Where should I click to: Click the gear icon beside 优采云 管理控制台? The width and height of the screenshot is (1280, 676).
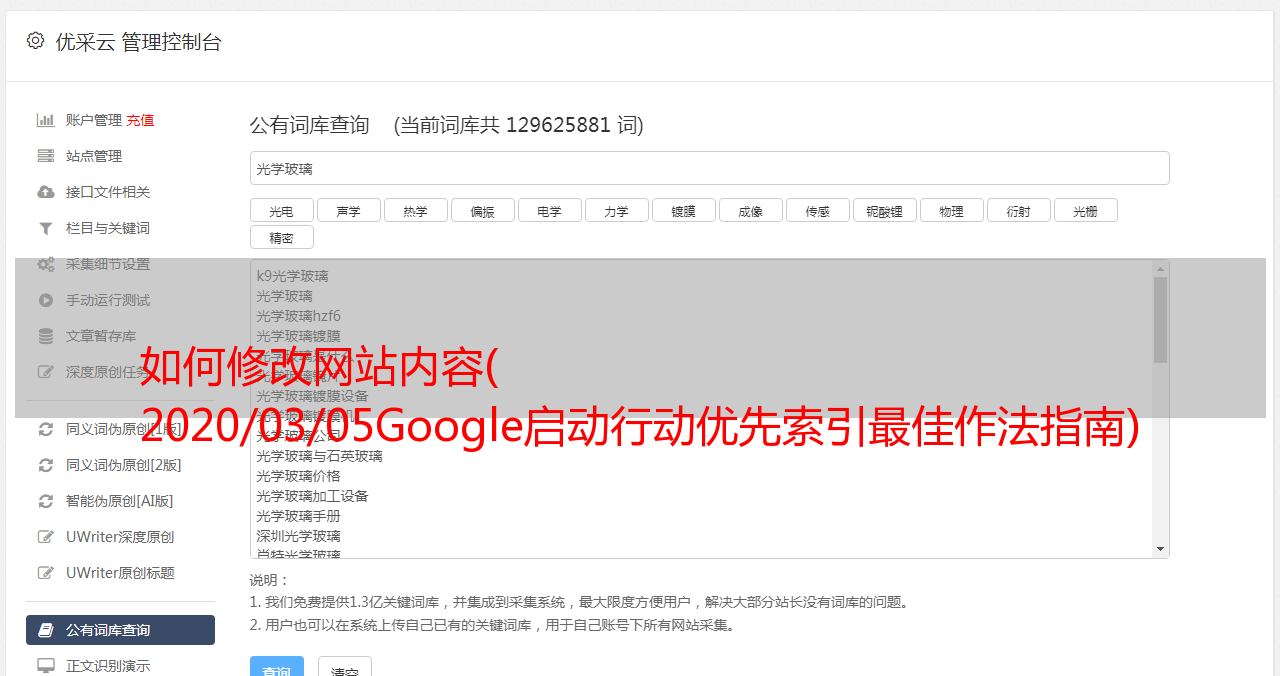[36, 41]
